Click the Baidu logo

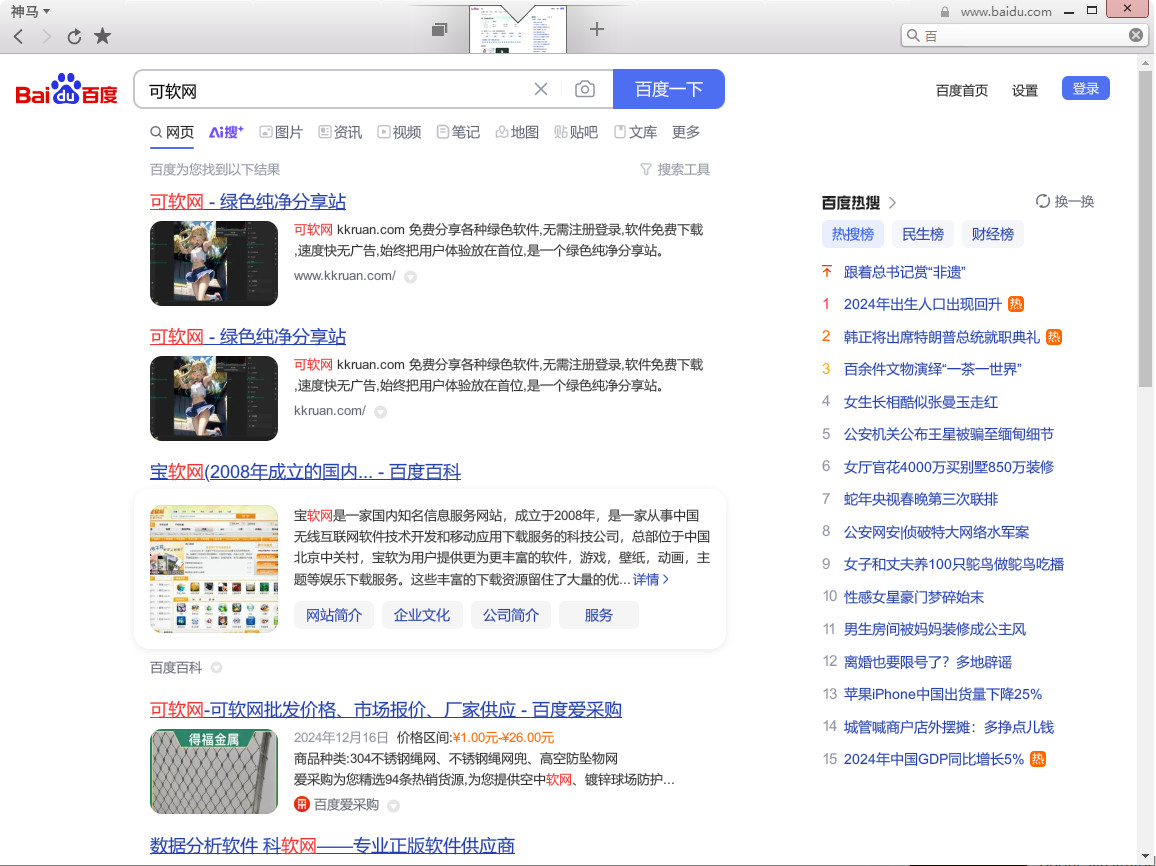(x=66, y=89)
